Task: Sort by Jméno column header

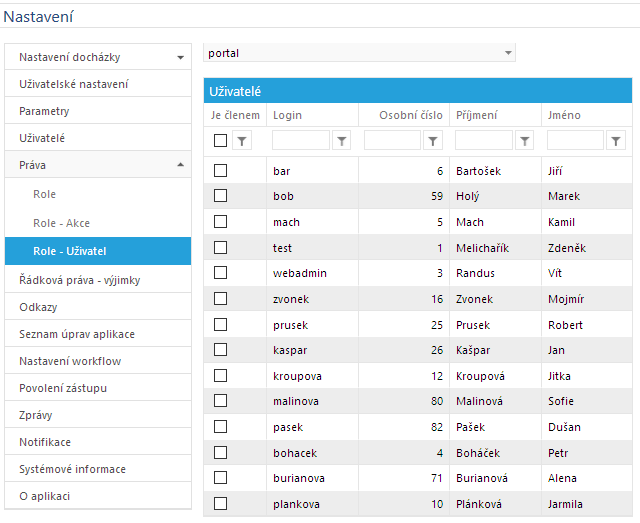Action: [x=587, y=115]
